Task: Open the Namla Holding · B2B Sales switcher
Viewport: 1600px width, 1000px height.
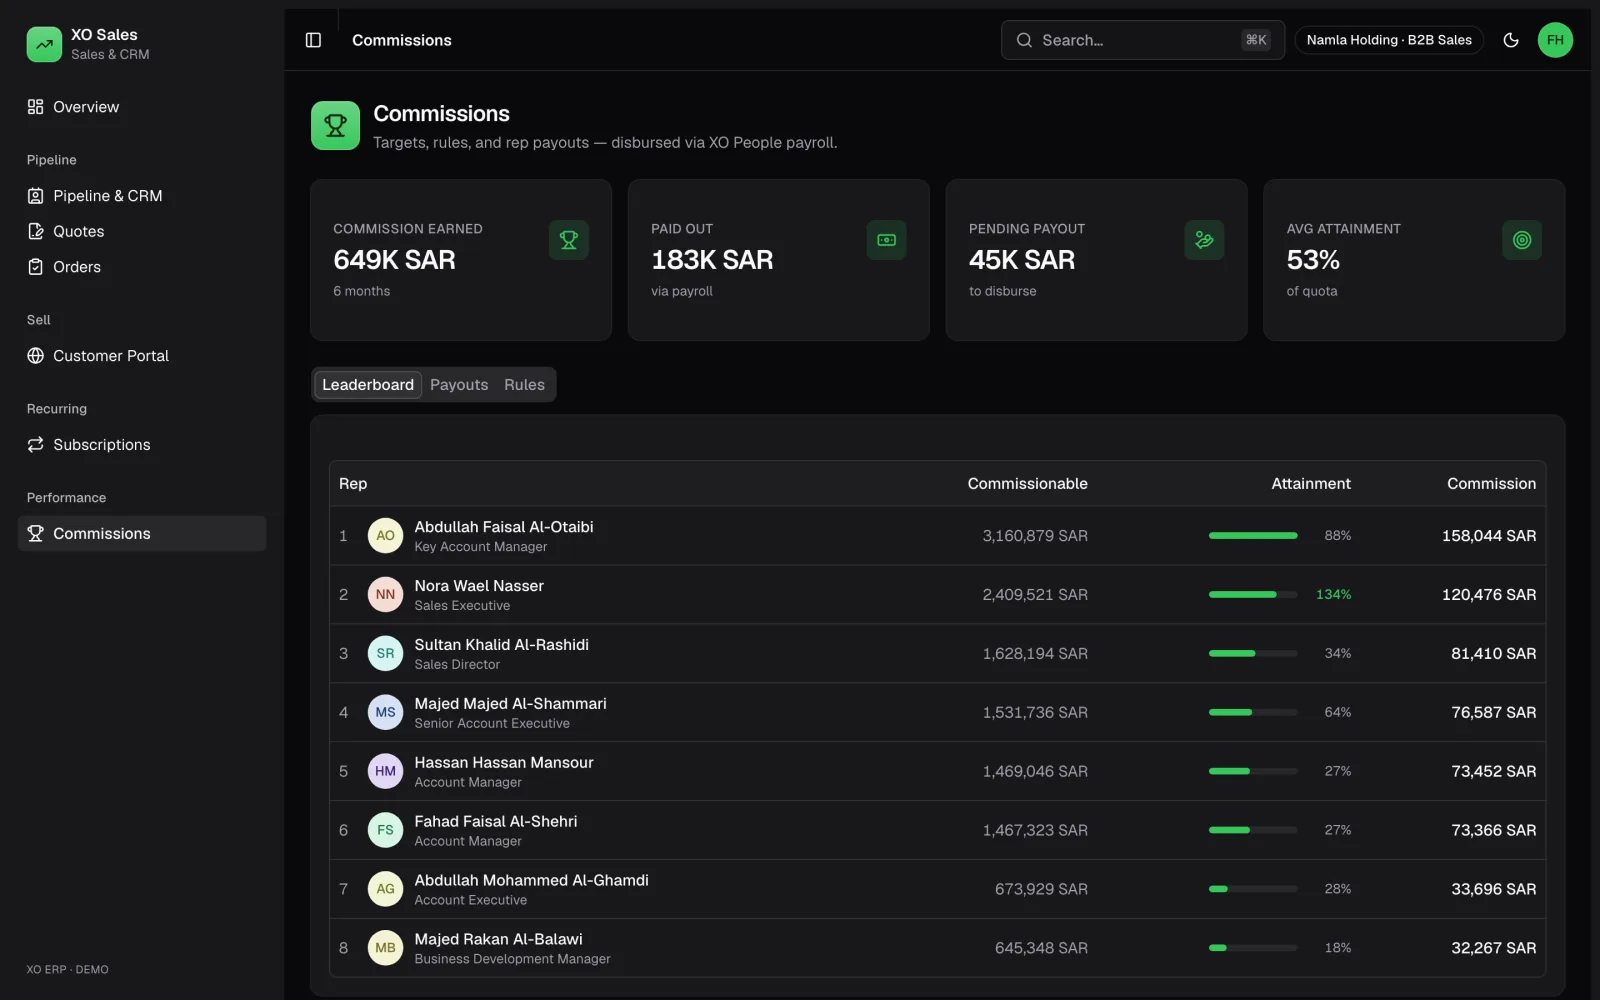Action: [x=1389, y=40]
